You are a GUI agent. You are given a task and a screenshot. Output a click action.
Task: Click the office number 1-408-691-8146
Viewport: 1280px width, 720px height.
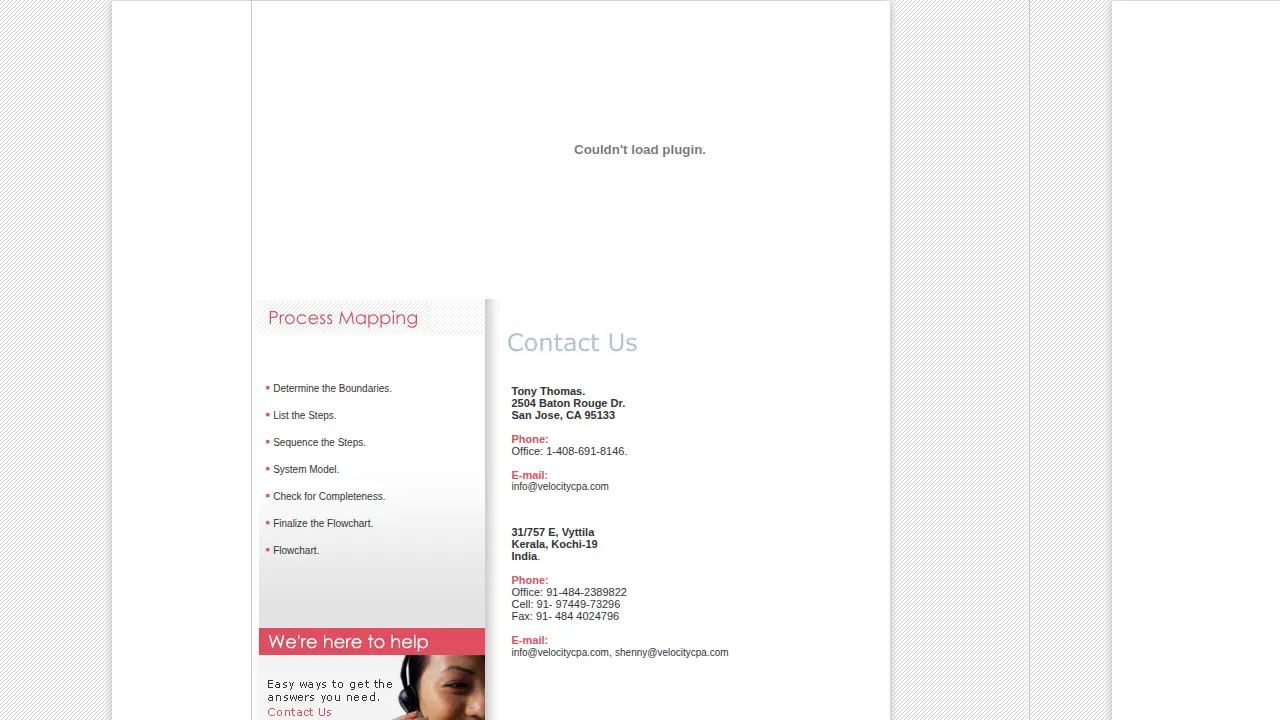tap(586, 451)
